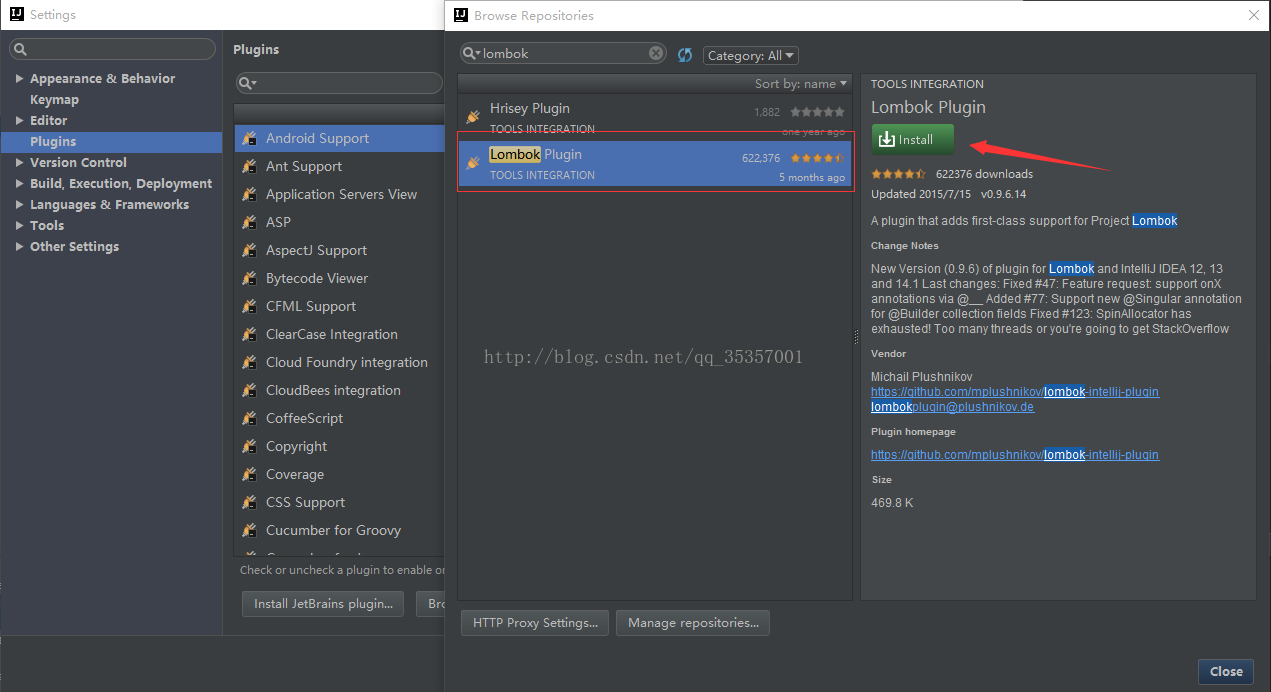Click the Settings sidebar search field

click(113, 49)
